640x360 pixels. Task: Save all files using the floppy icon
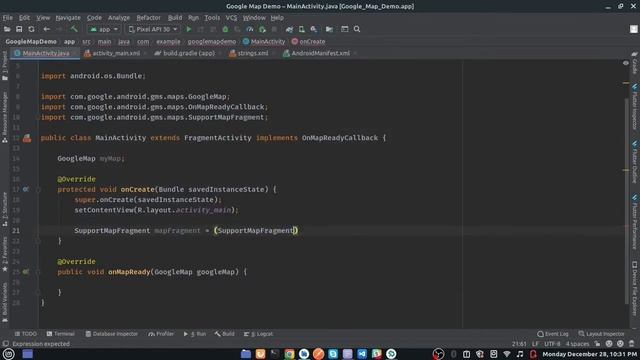click(x=19, y=29)
